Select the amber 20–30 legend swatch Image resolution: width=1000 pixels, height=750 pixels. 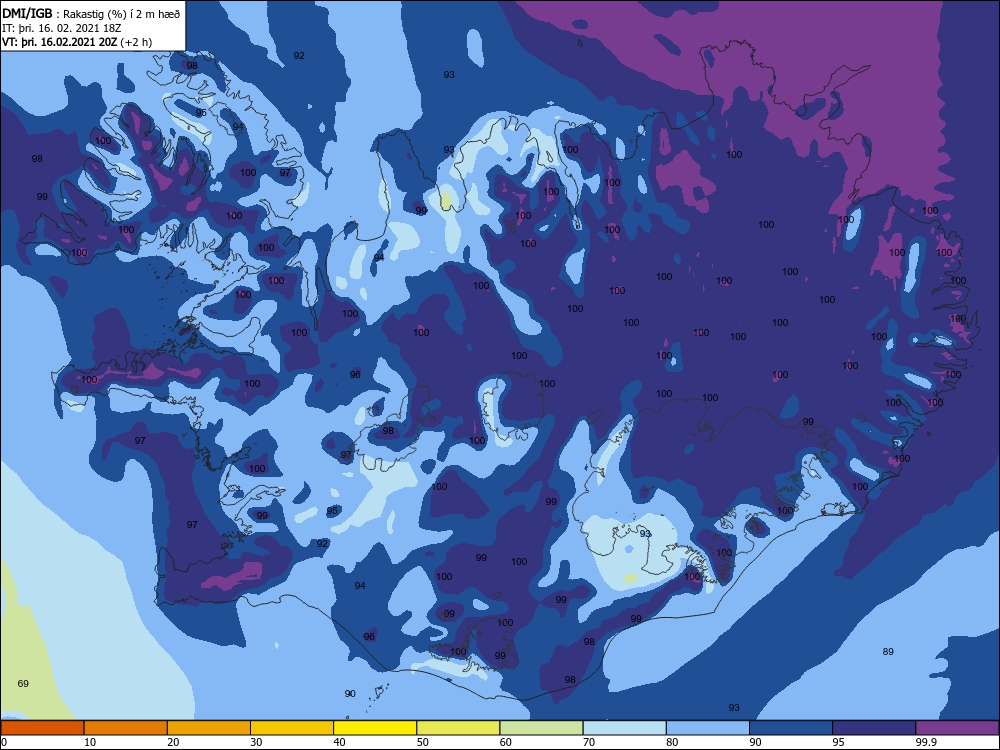click(x=209, y=728)
